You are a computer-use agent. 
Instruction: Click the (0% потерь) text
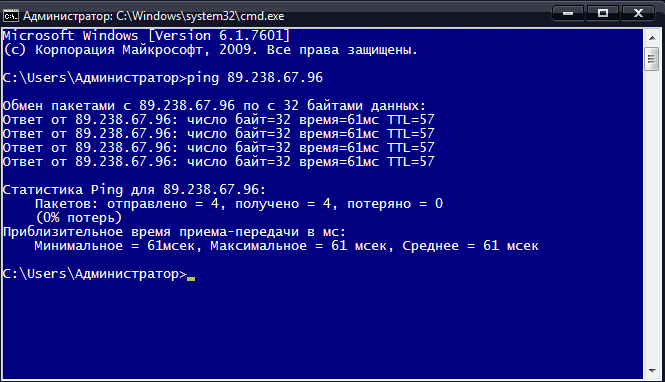78,218
